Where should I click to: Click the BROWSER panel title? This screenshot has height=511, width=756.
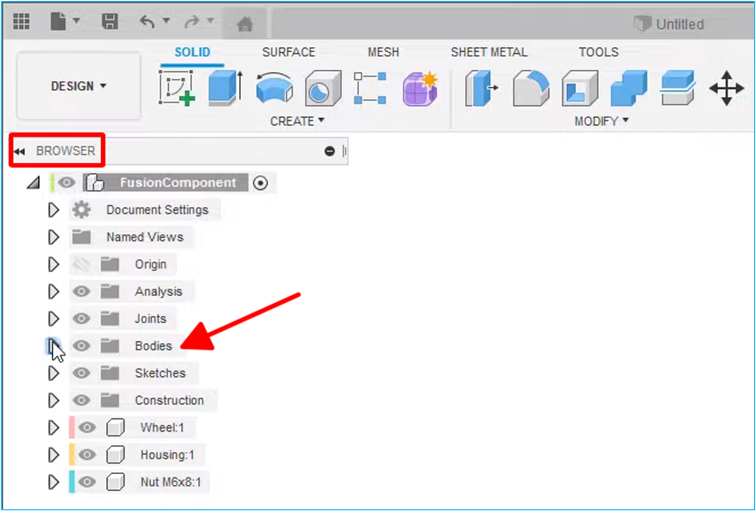coord(66,151)
